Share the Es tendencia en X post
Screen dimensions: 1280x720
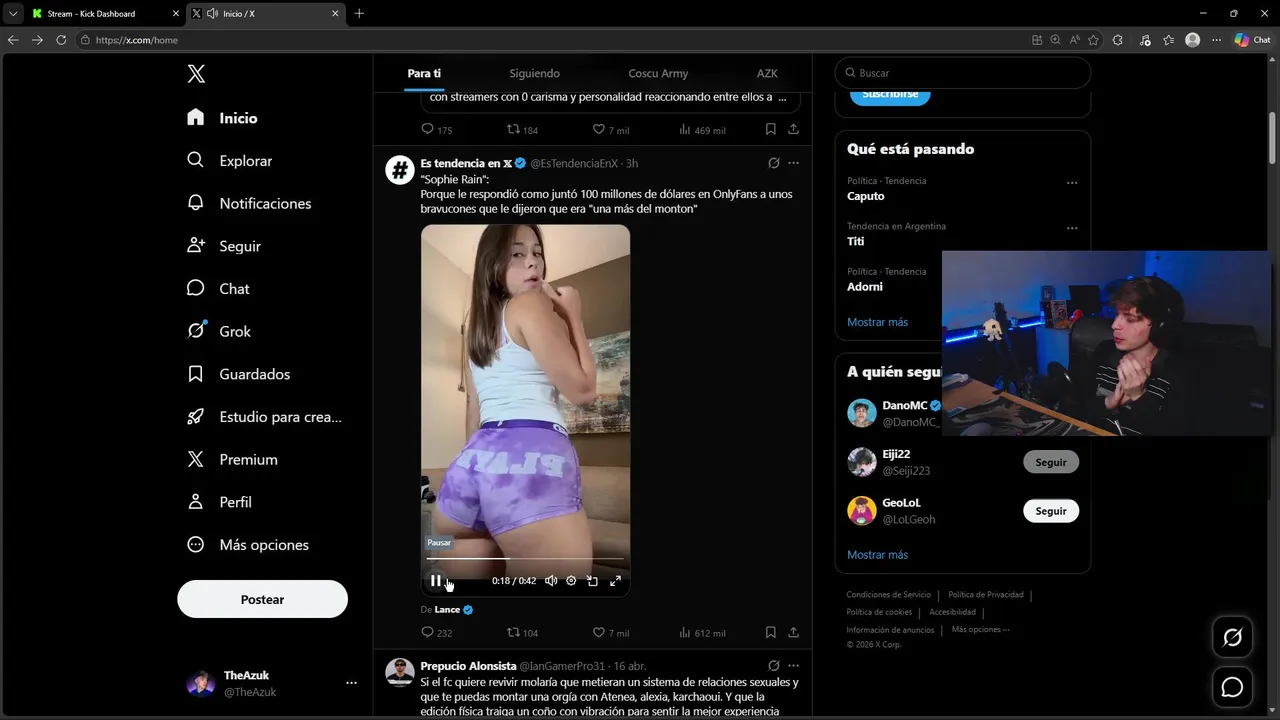click(x=793, y=633)
